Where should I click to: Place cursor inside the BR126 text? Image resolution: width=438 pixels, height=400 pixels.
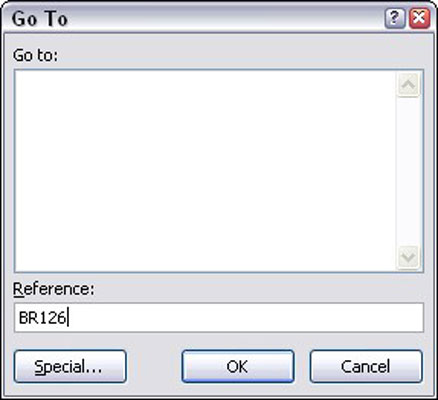coord(42,318)
